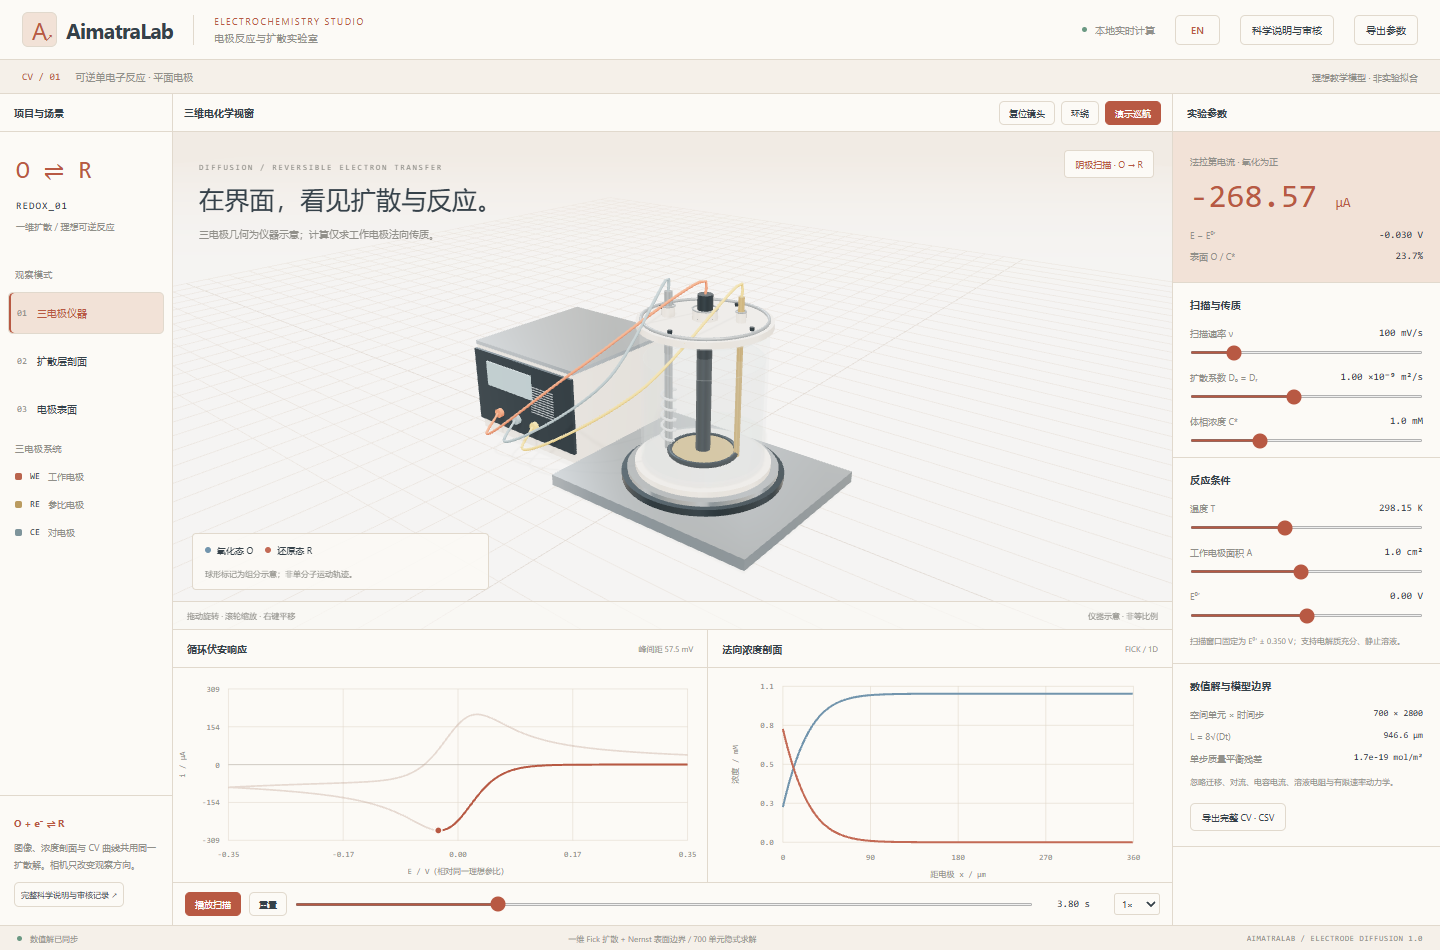This screenshot has width=1440, height=950.
Task: Click 复位镜头 to reset camera
Action: [x=1027, y=113]
